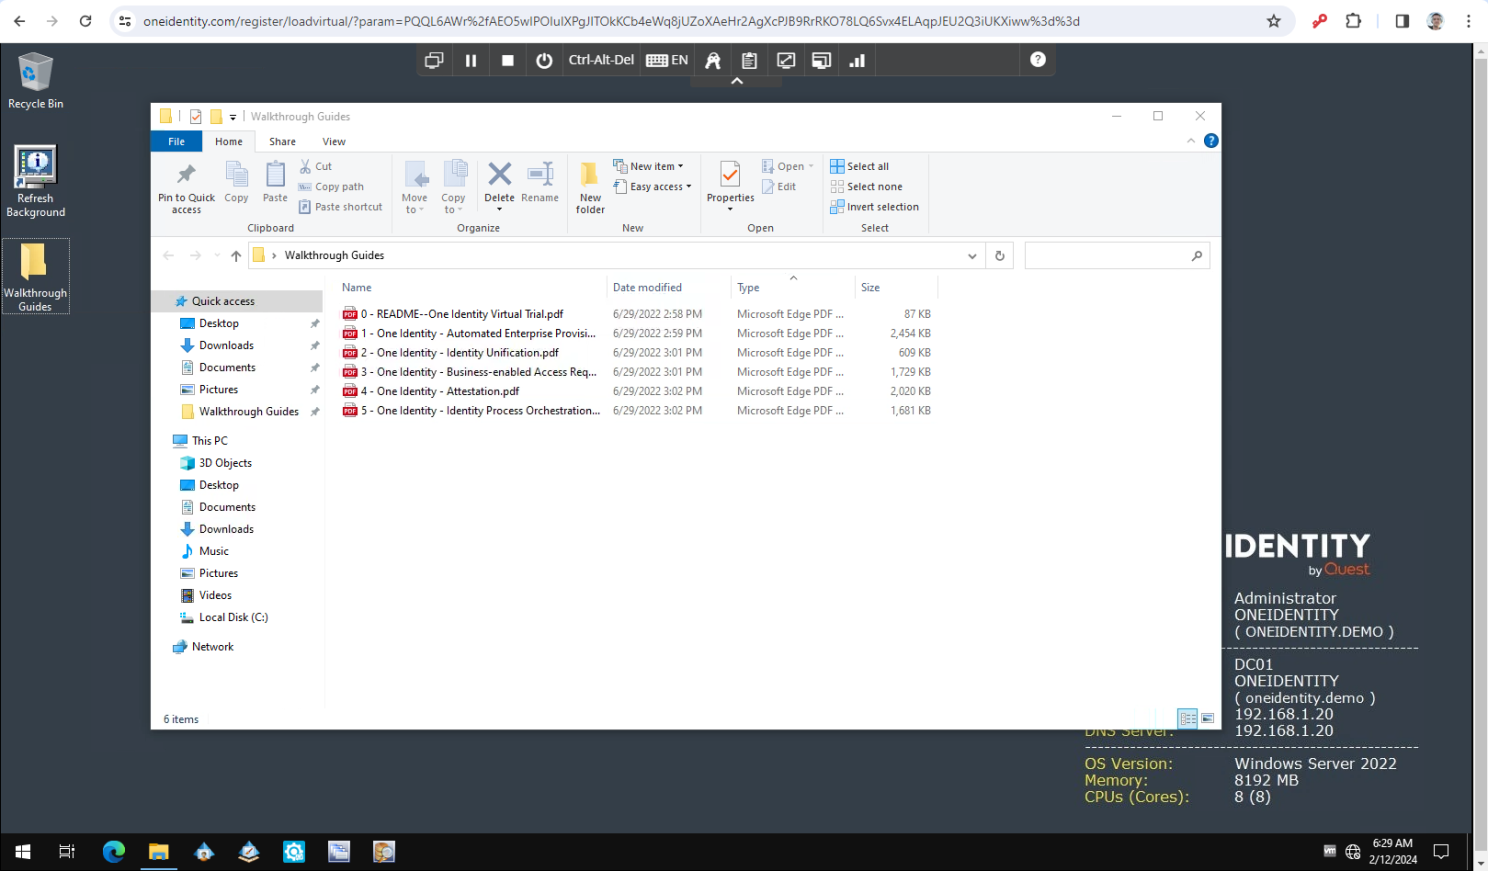Screen dimensions: 1488x871
Task: Open the EN keyboard layout selector
Action: (x=667, y=60)
